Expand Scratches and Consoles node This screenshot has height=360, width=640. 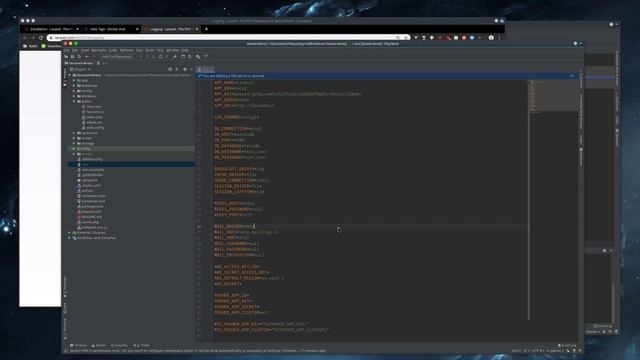(70, 238)
